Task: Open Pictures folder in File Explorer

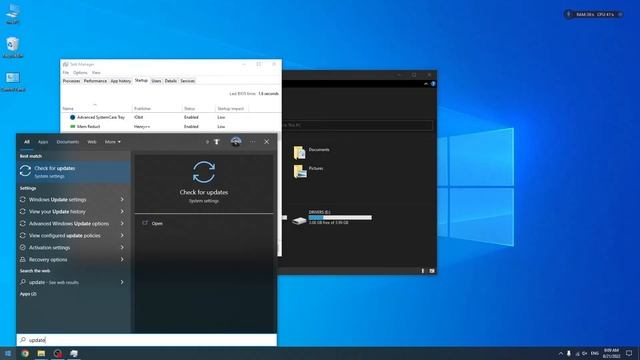Action: (309, 171)
